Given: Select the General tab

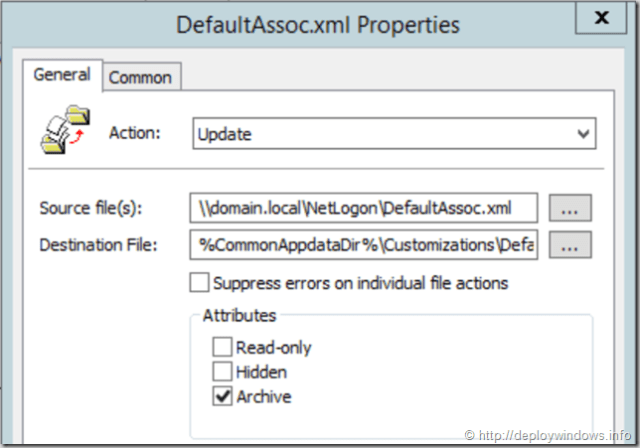Looking at the screenshot, I should coord(62,74).
